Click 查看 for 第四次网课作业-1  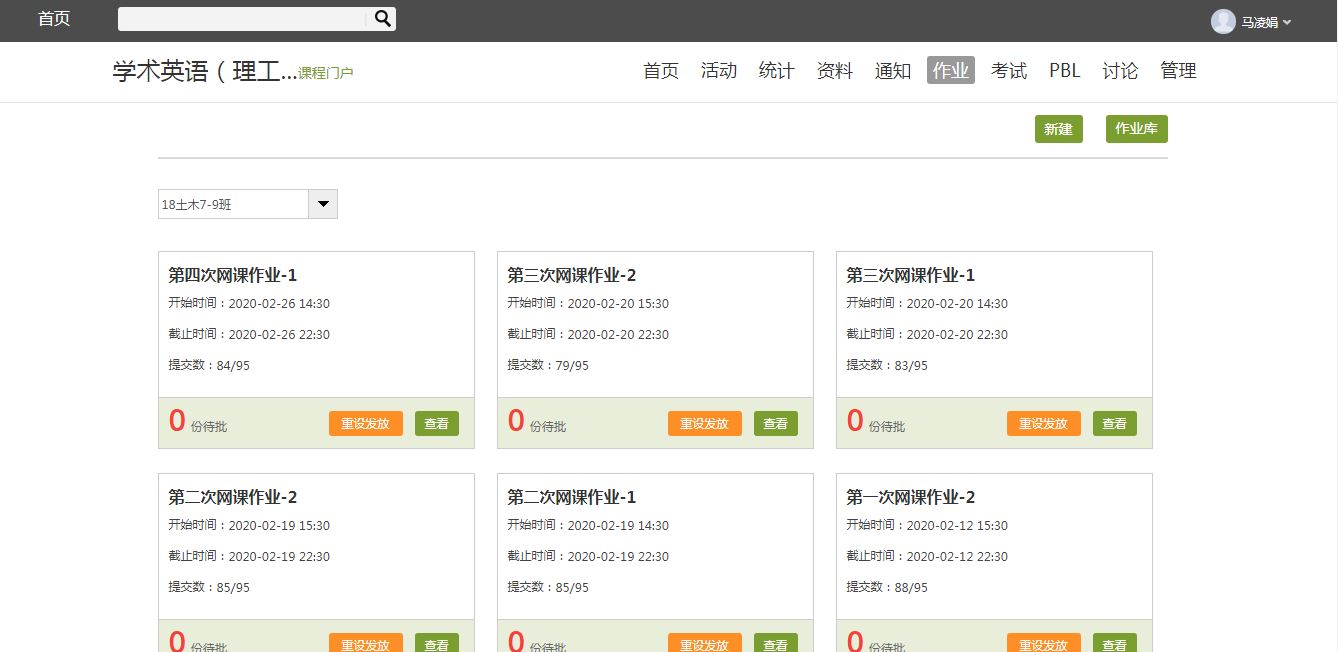pos(437,424)
